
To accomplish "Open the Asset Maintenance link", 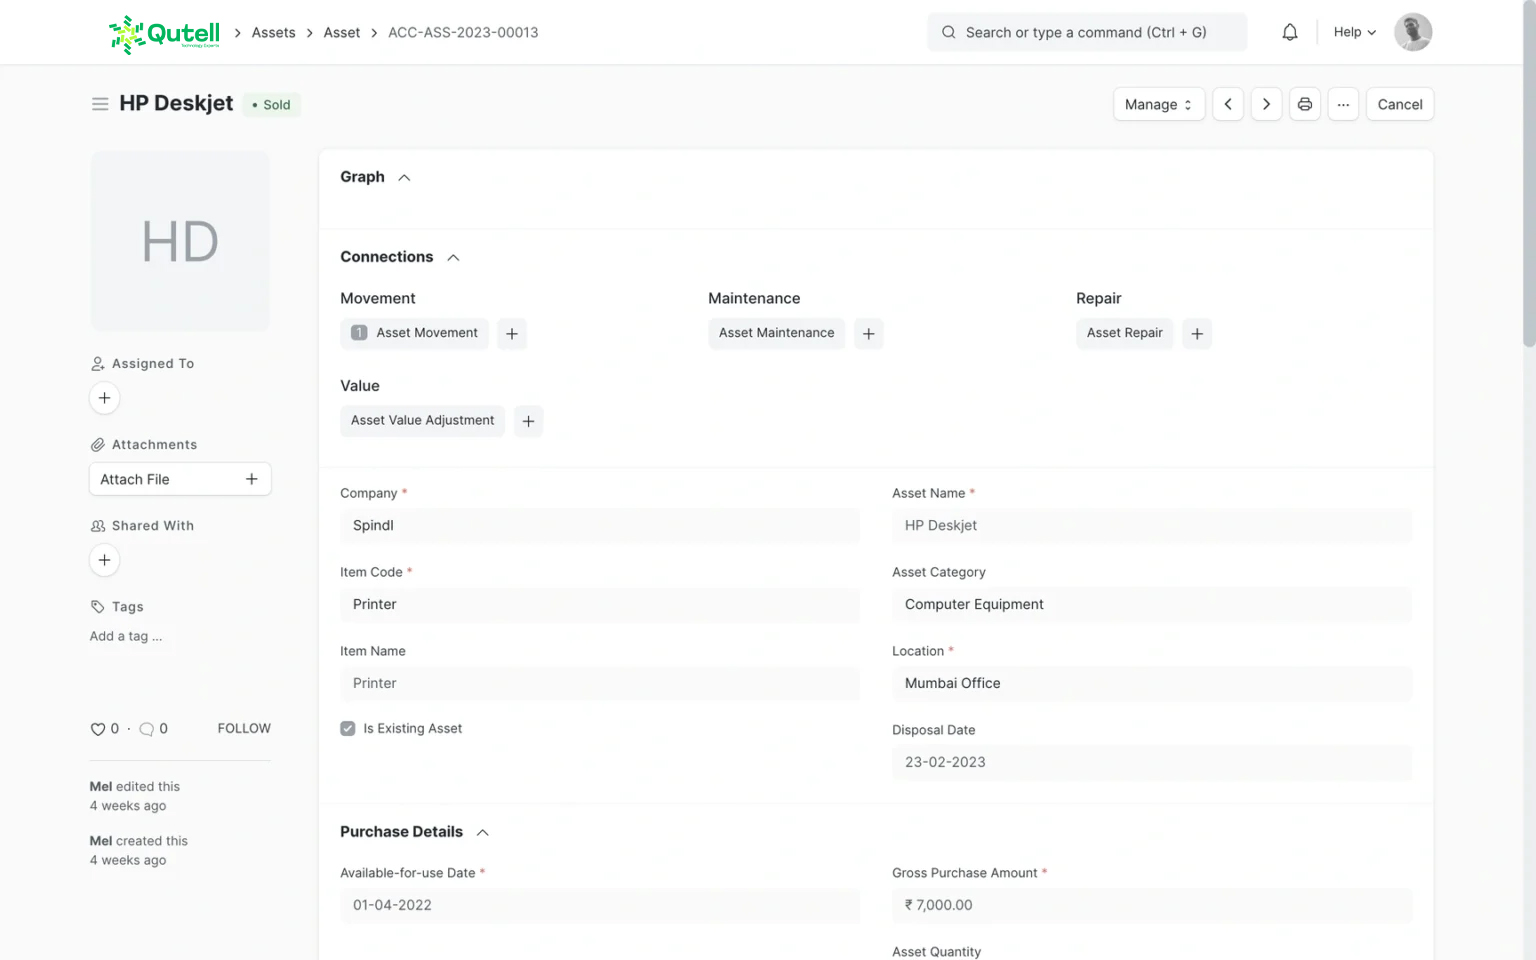I will (x=776, y=333).
